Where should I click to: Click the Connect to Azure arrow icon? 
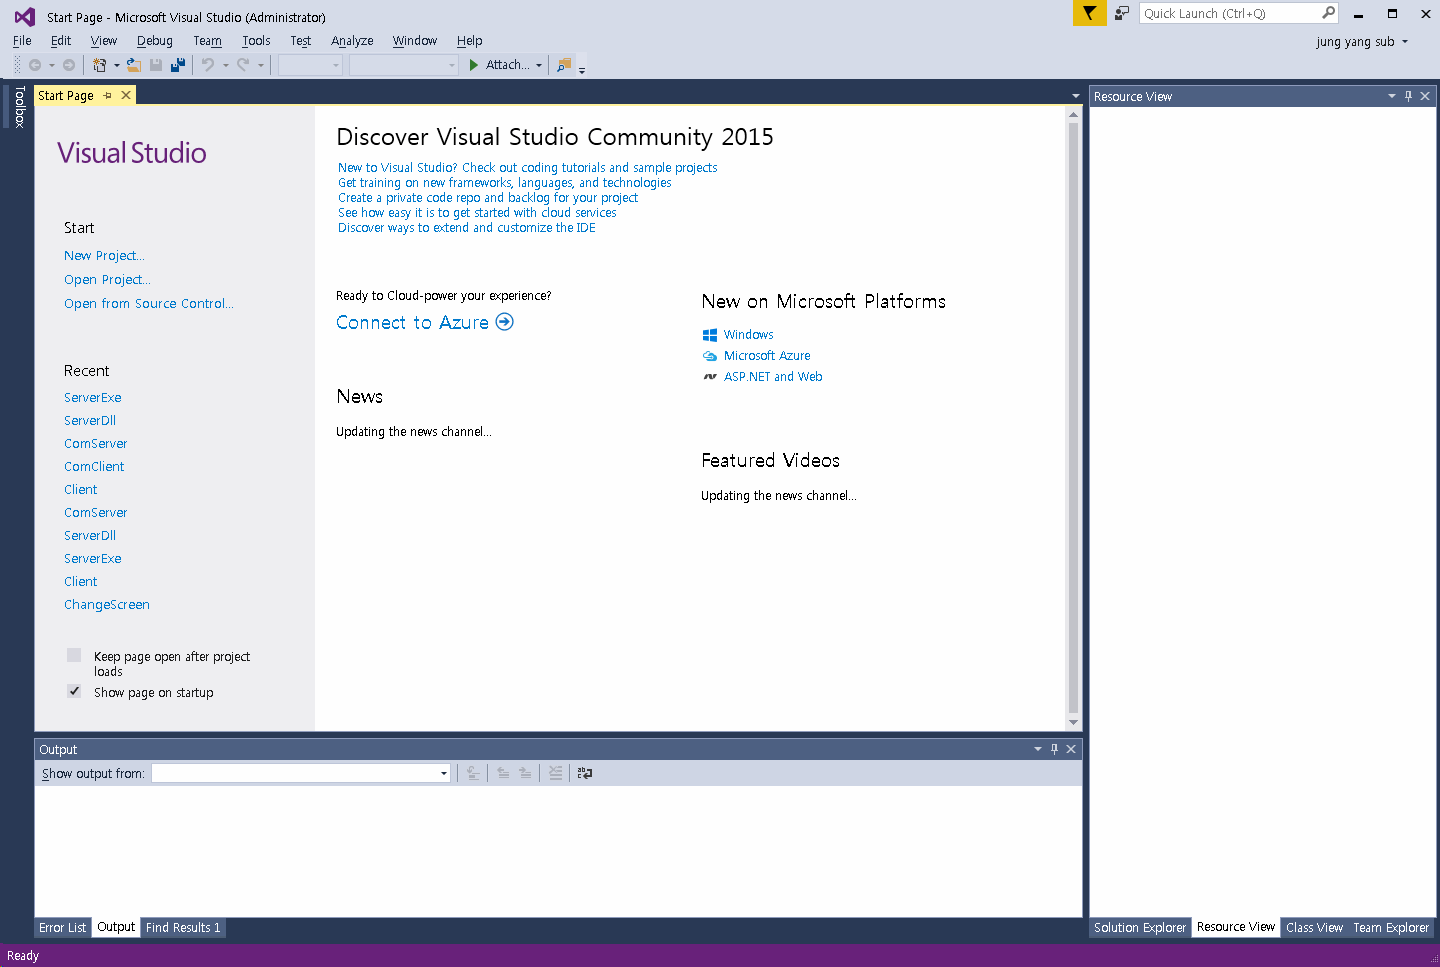505,322
